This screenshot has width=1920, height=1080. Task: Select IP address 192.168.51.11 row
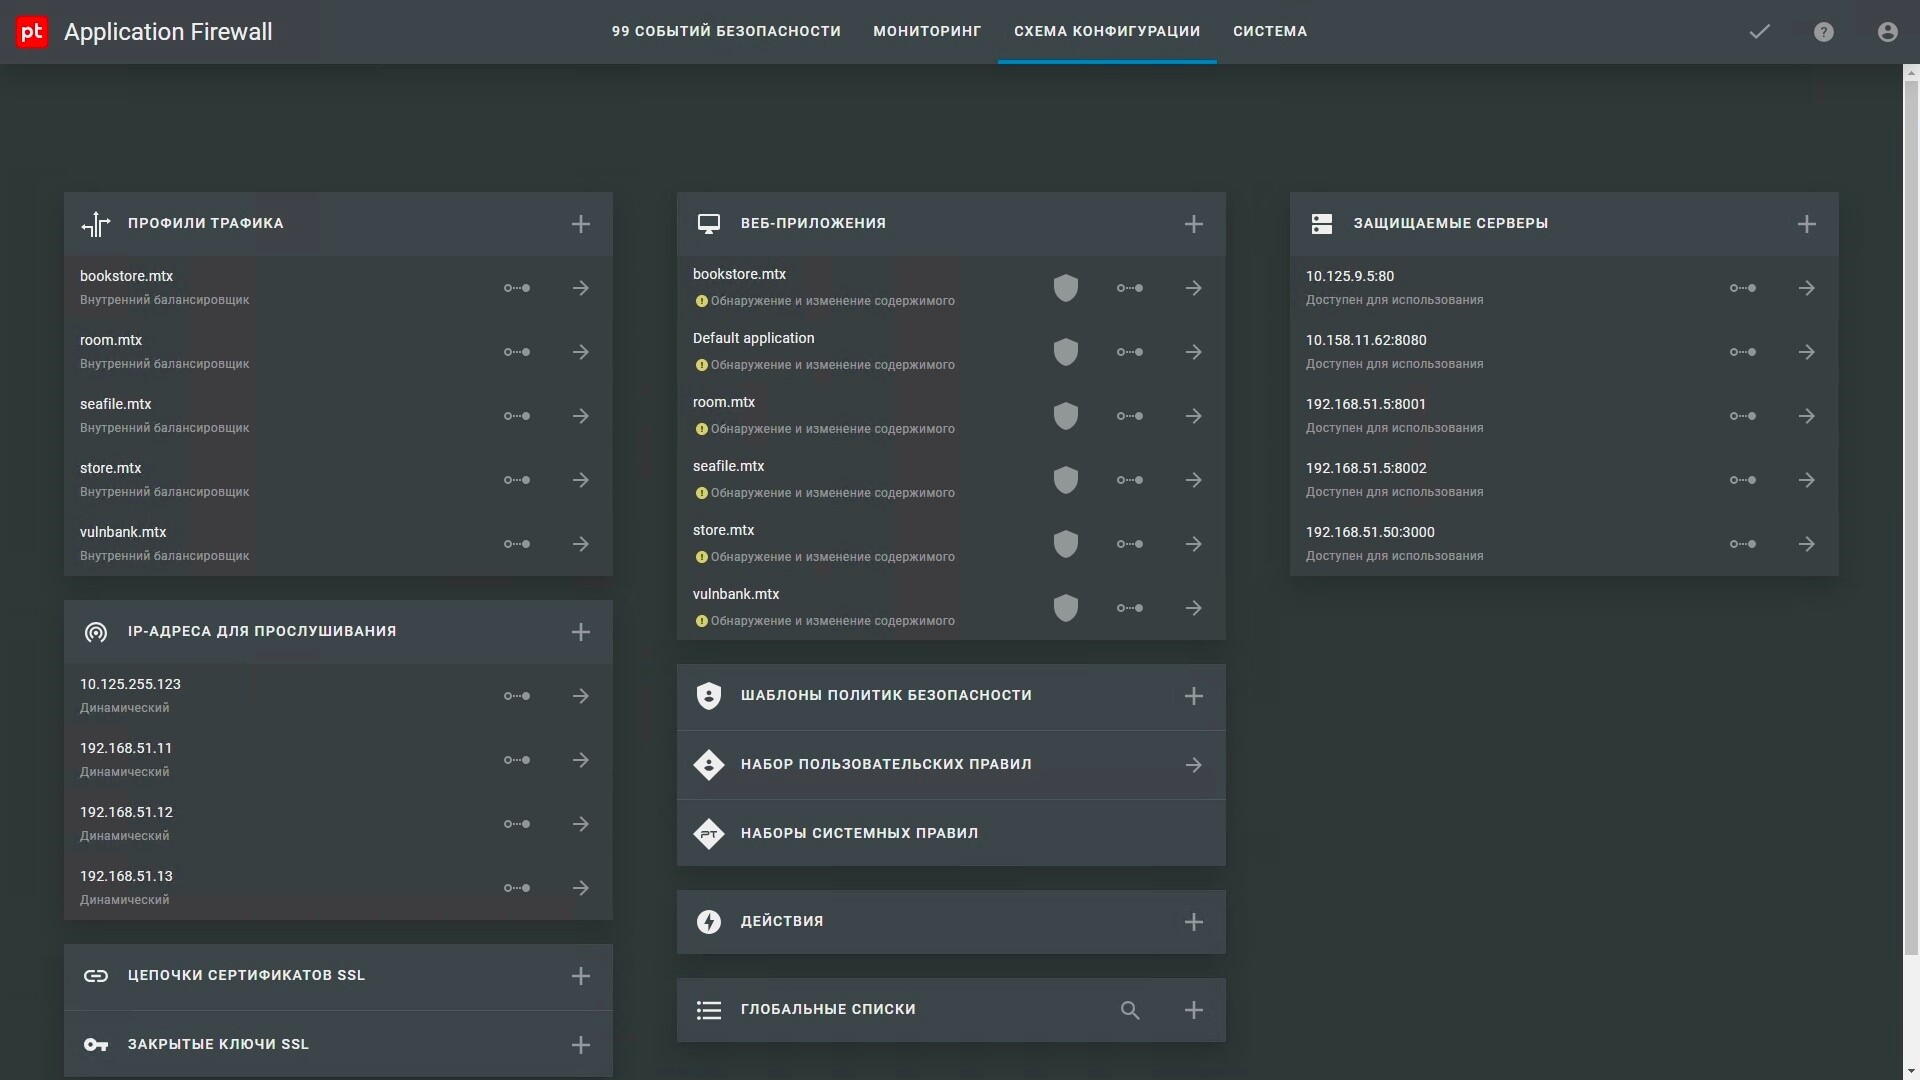click(x=338, y=760)
